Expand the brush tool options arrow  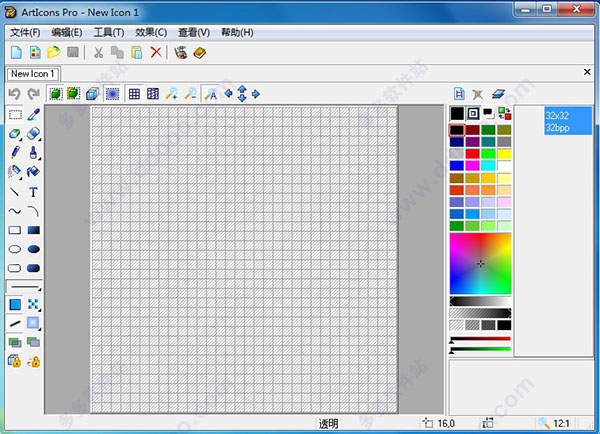[39, 158]
